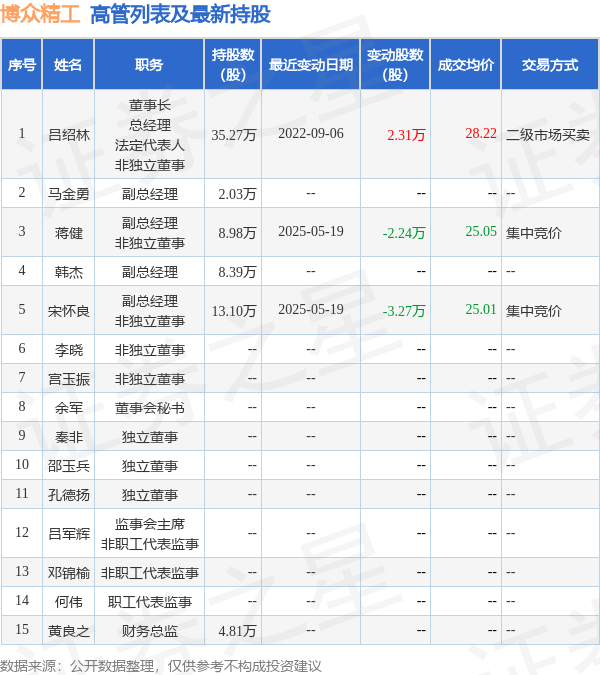Select the name 宋怀良
This screenshot has width=600, height=675.
(x=69, y=311)
